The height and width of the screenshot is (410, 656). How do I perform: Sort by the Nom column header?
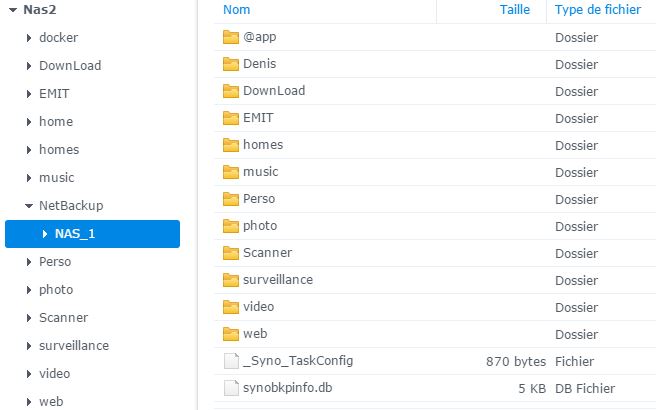[236, 10]
